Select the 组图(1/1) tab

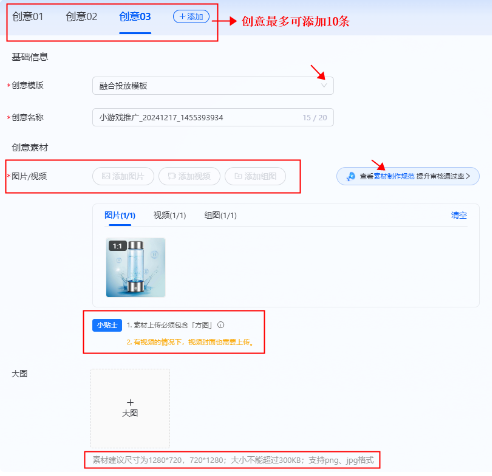(220, 215)
